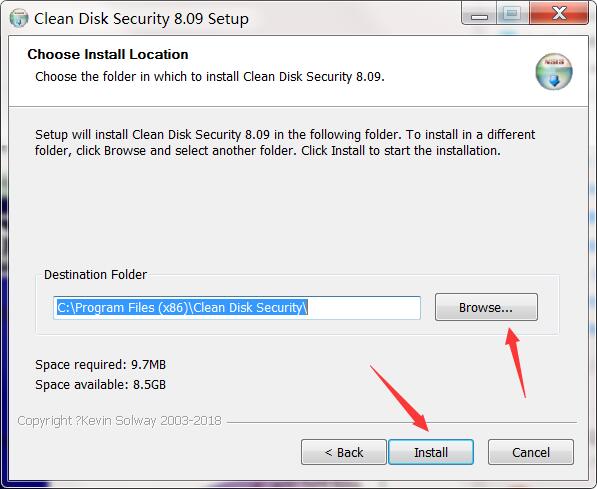This screenshot has height=489, width=597.
Task: Click the Clean Disk Security 8.09 Setup title text
Action: (x=141, y=19)
